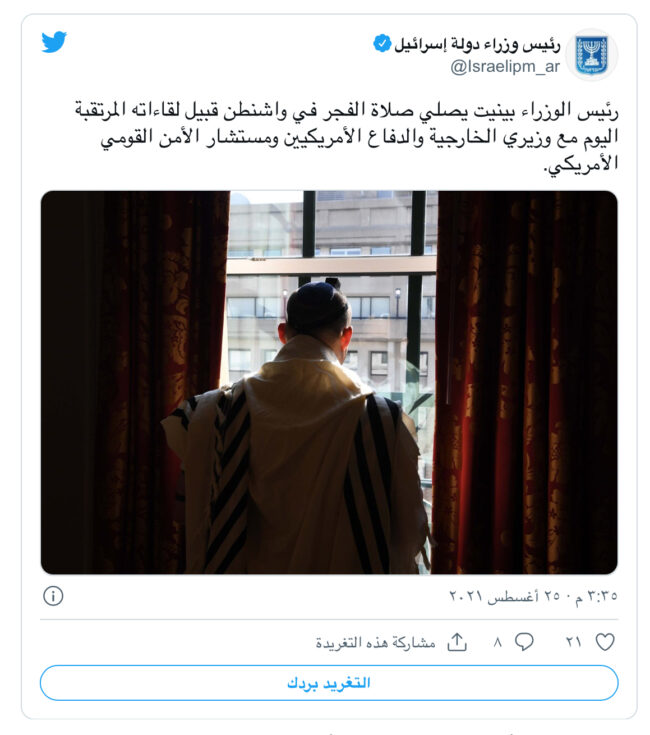Click the 'مشاركة هذه التغريدة' share text
The image size is (650, 735).
[375, 643]
